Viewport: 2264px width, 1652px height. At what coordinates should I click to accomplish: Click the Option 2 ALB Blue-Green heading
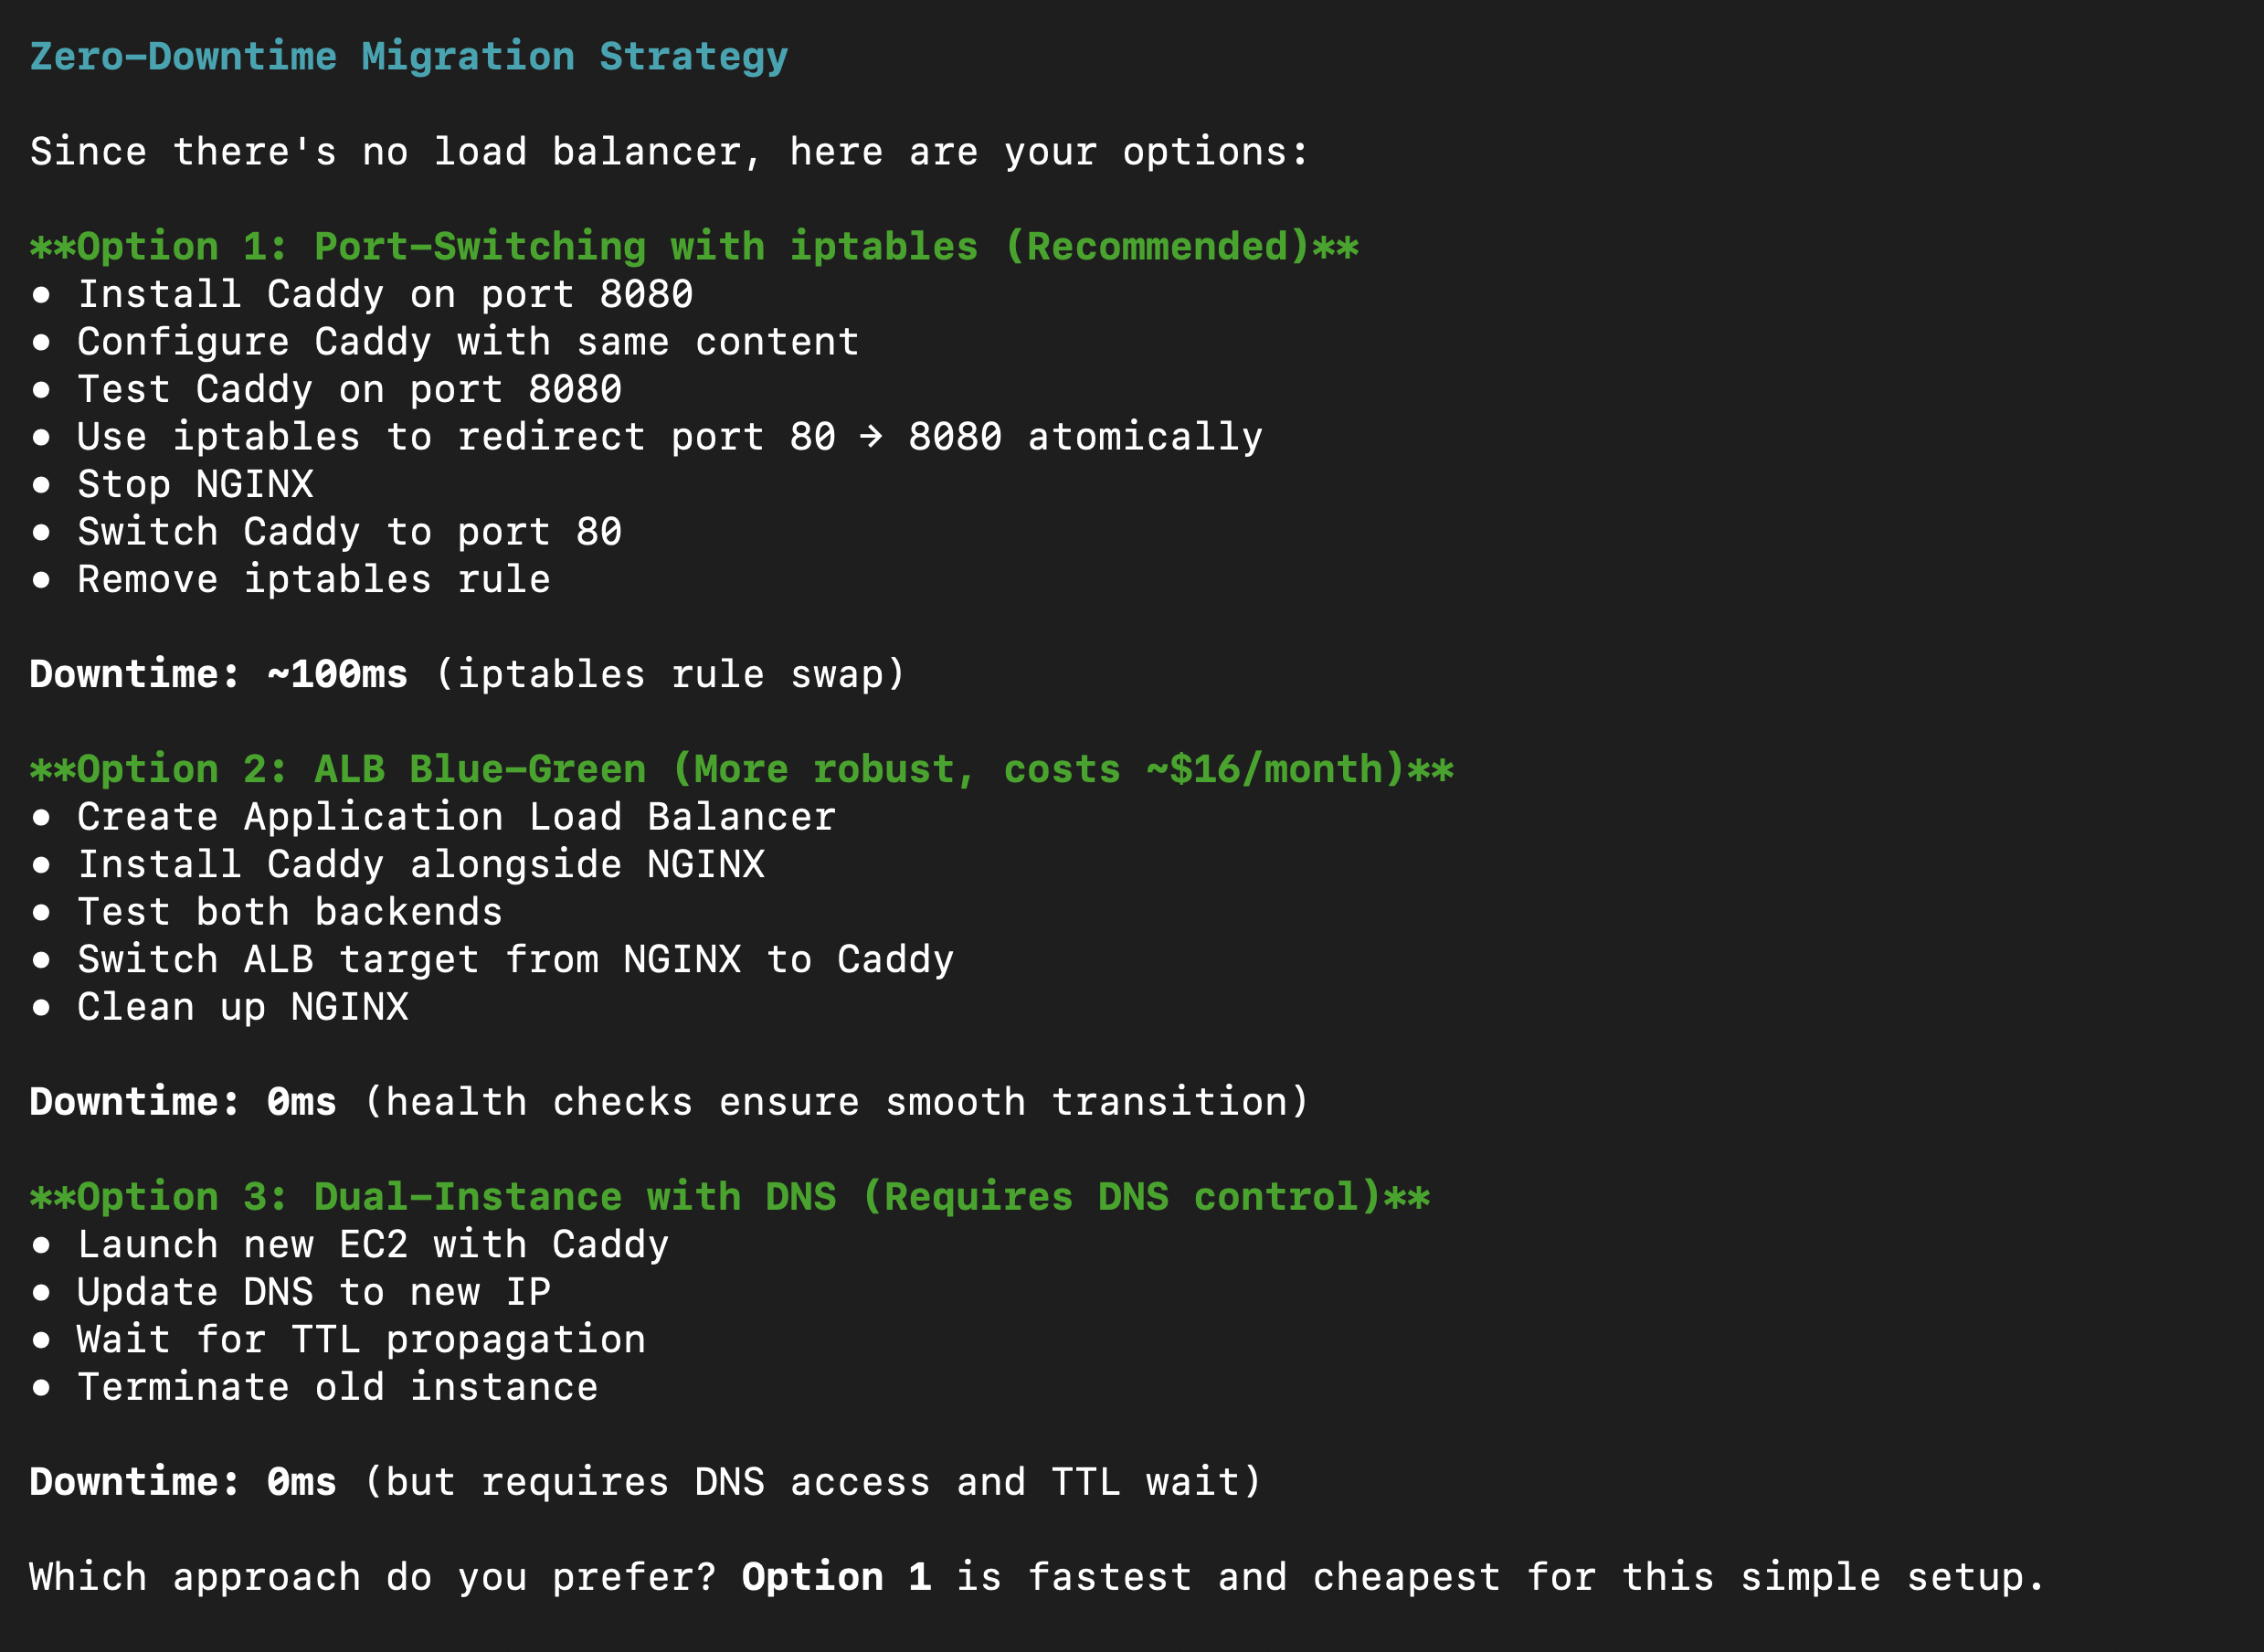point(741,770)
